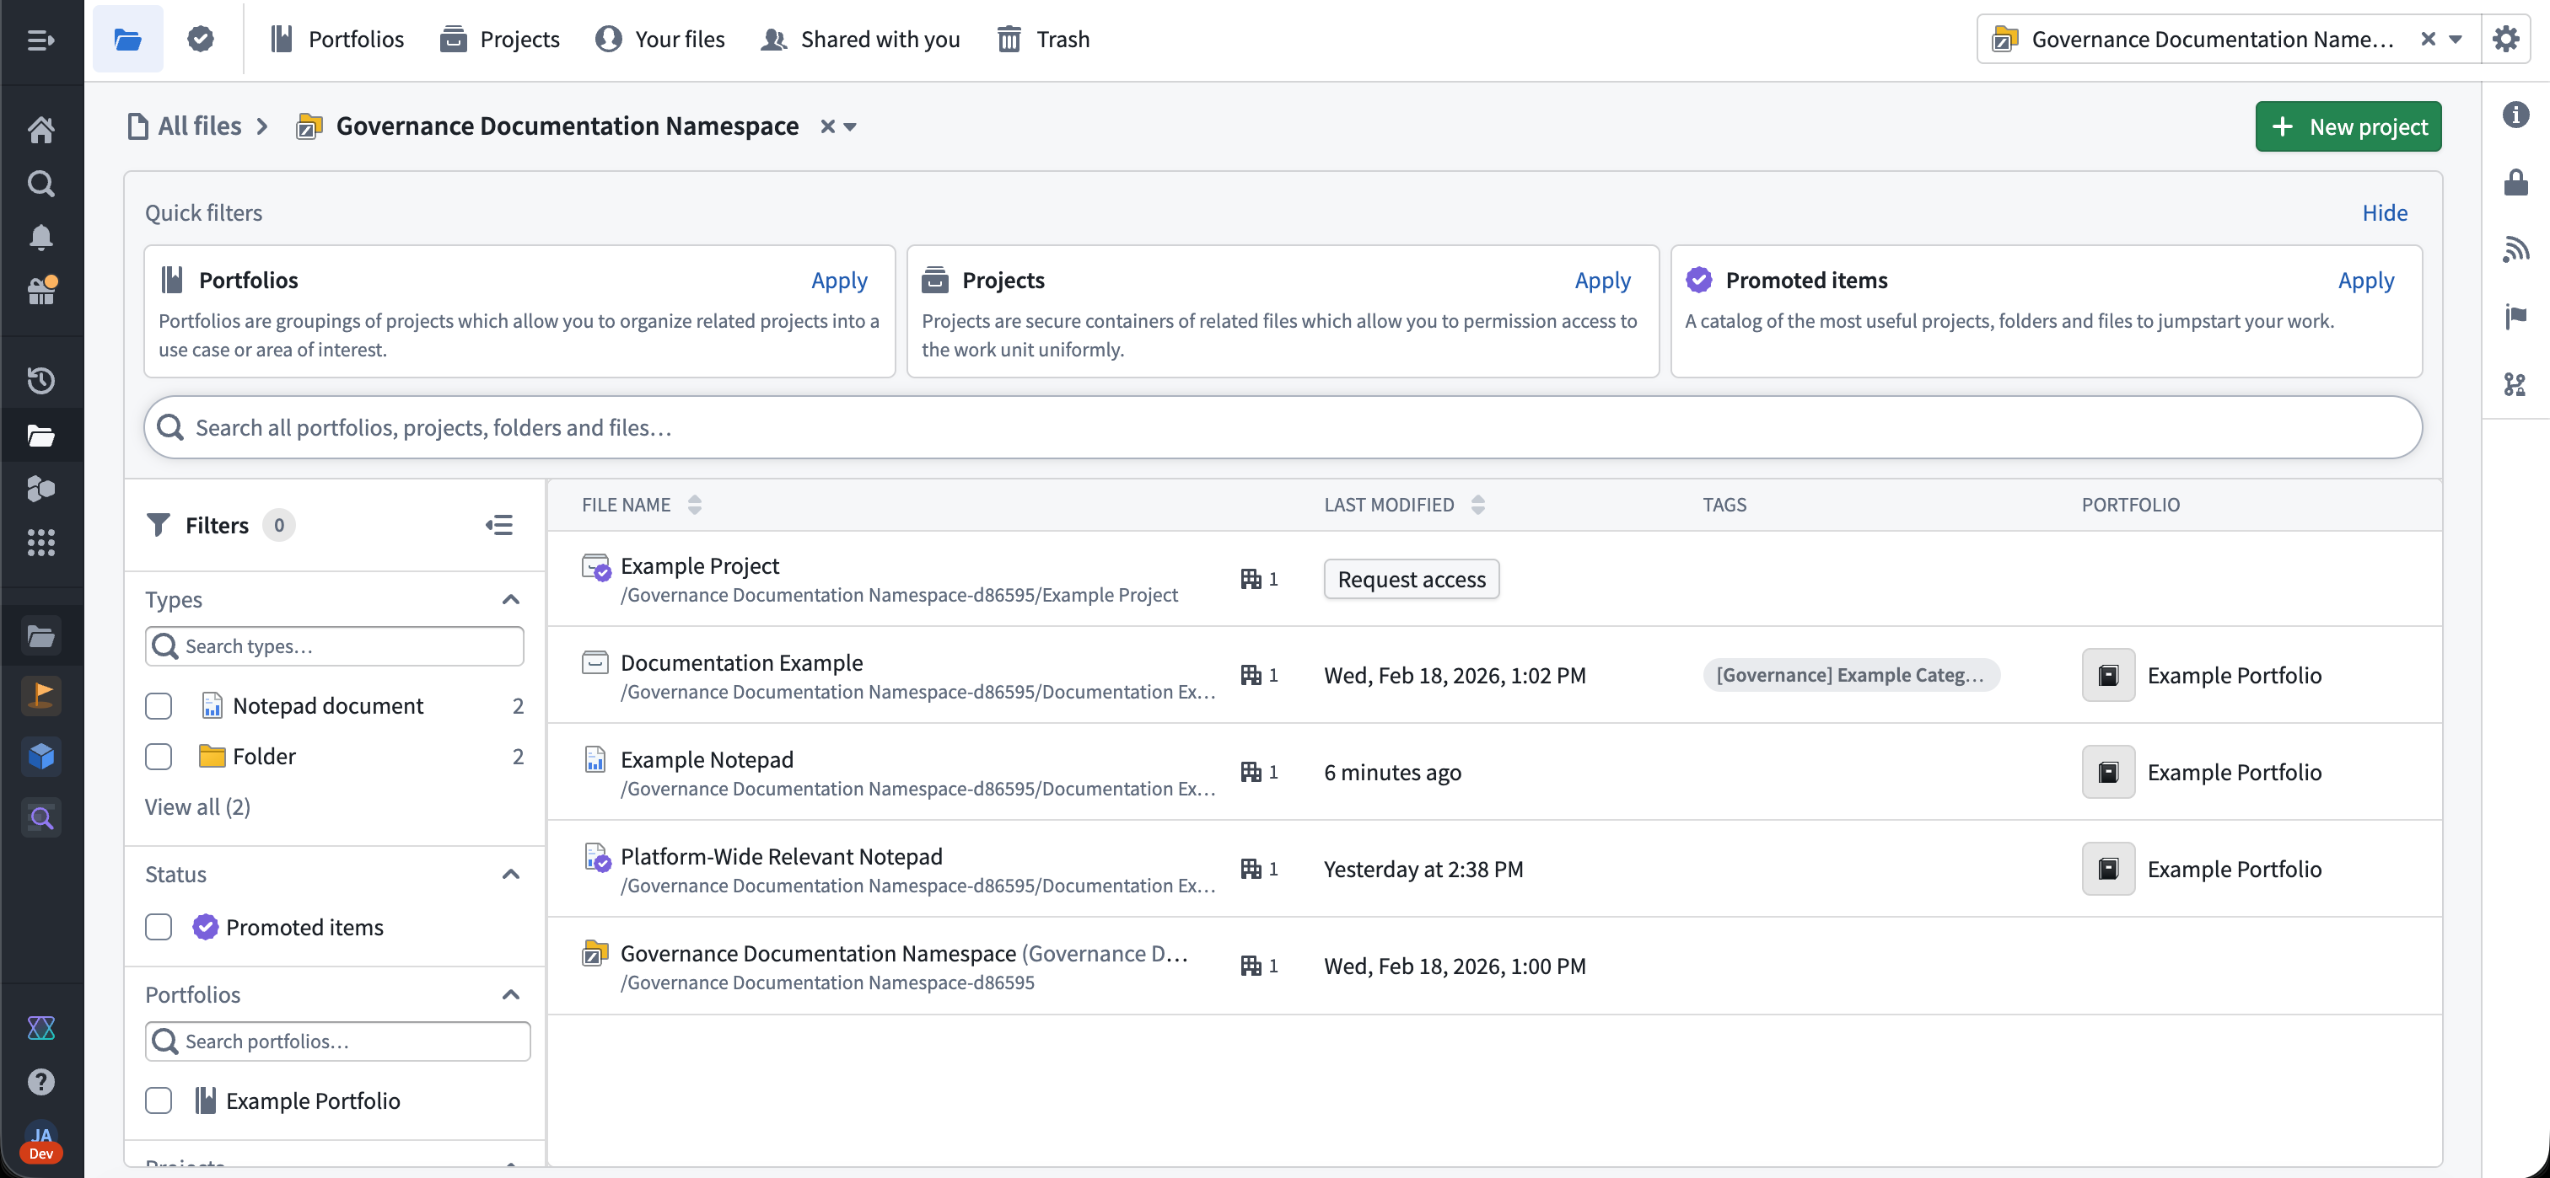Open the branch lineage icon on right rail
The width and height of the screenshot is (2550, 1178).
click(2517, 385)
